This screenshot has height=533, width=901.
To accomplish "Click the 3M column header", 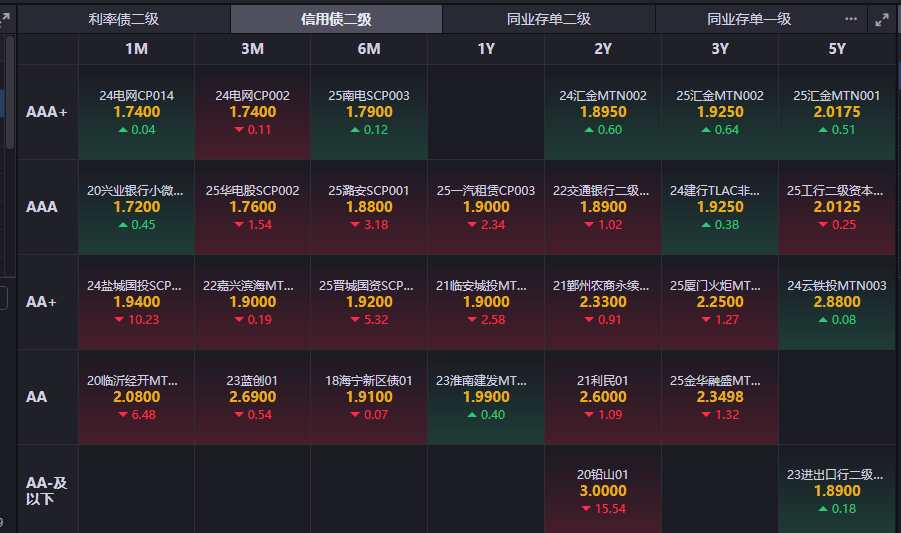I will coord(252,49).
